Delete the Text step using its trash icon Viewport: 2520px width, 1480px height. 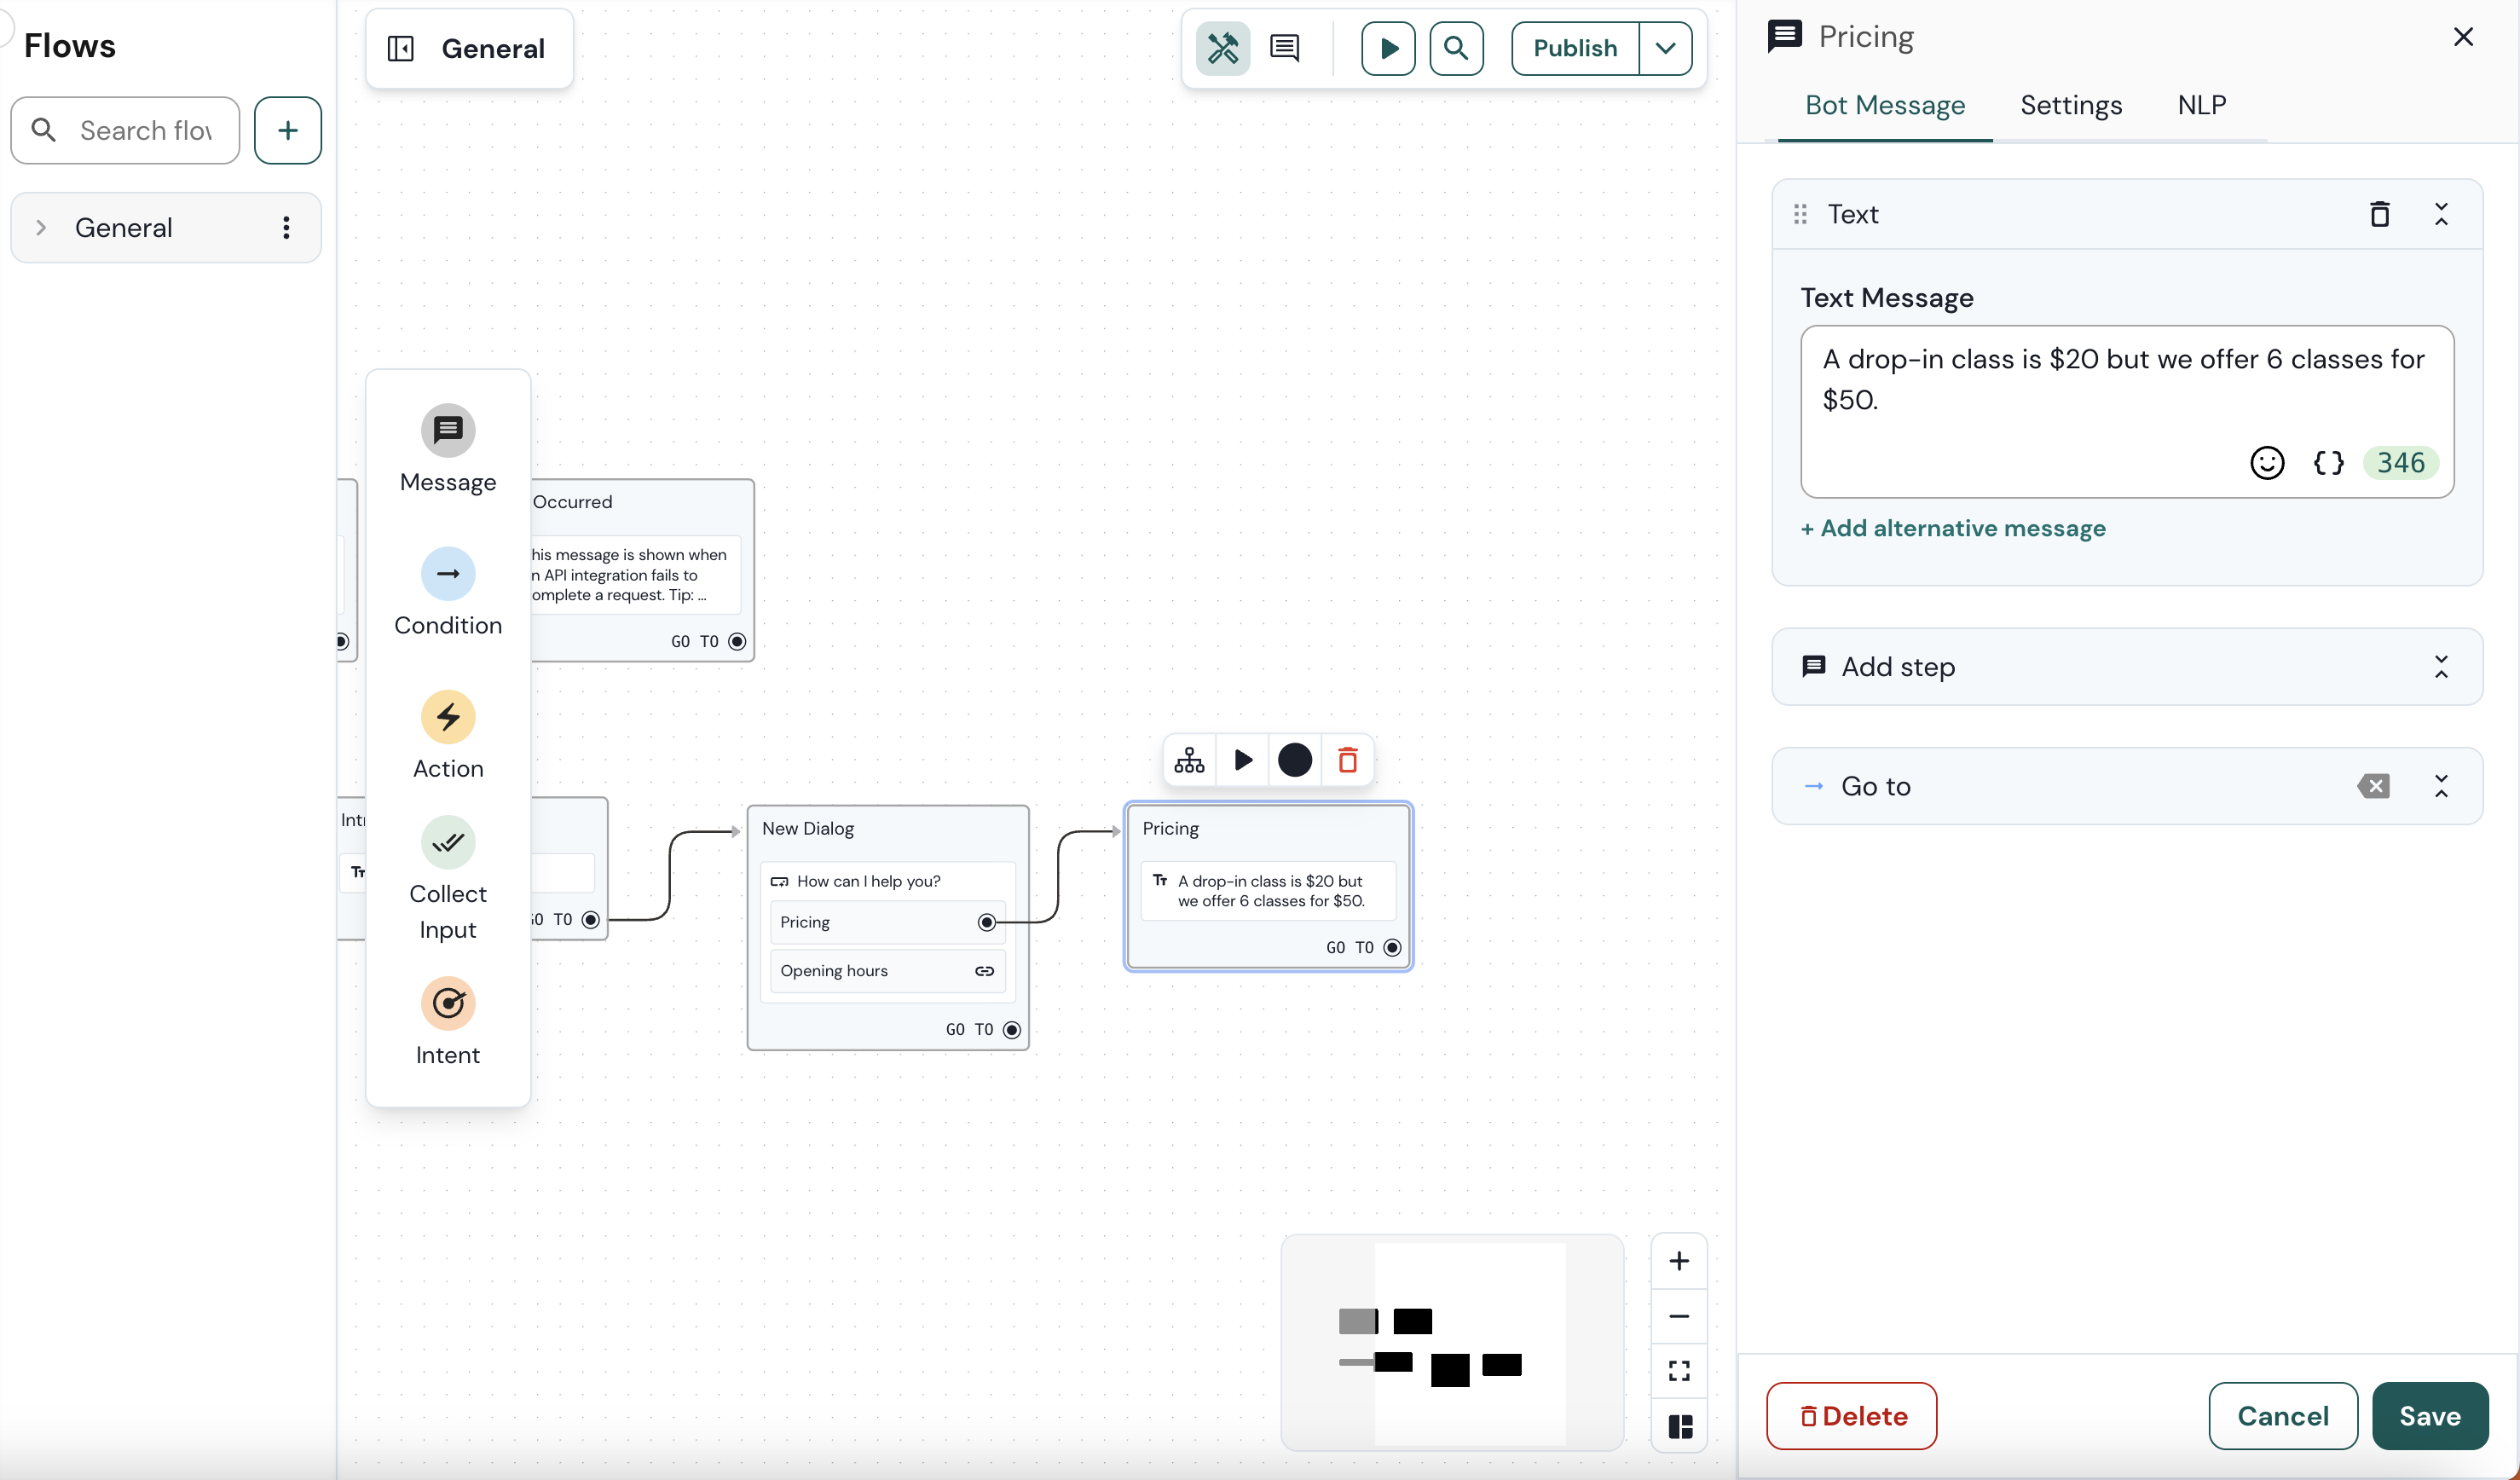coord(2380,214)
